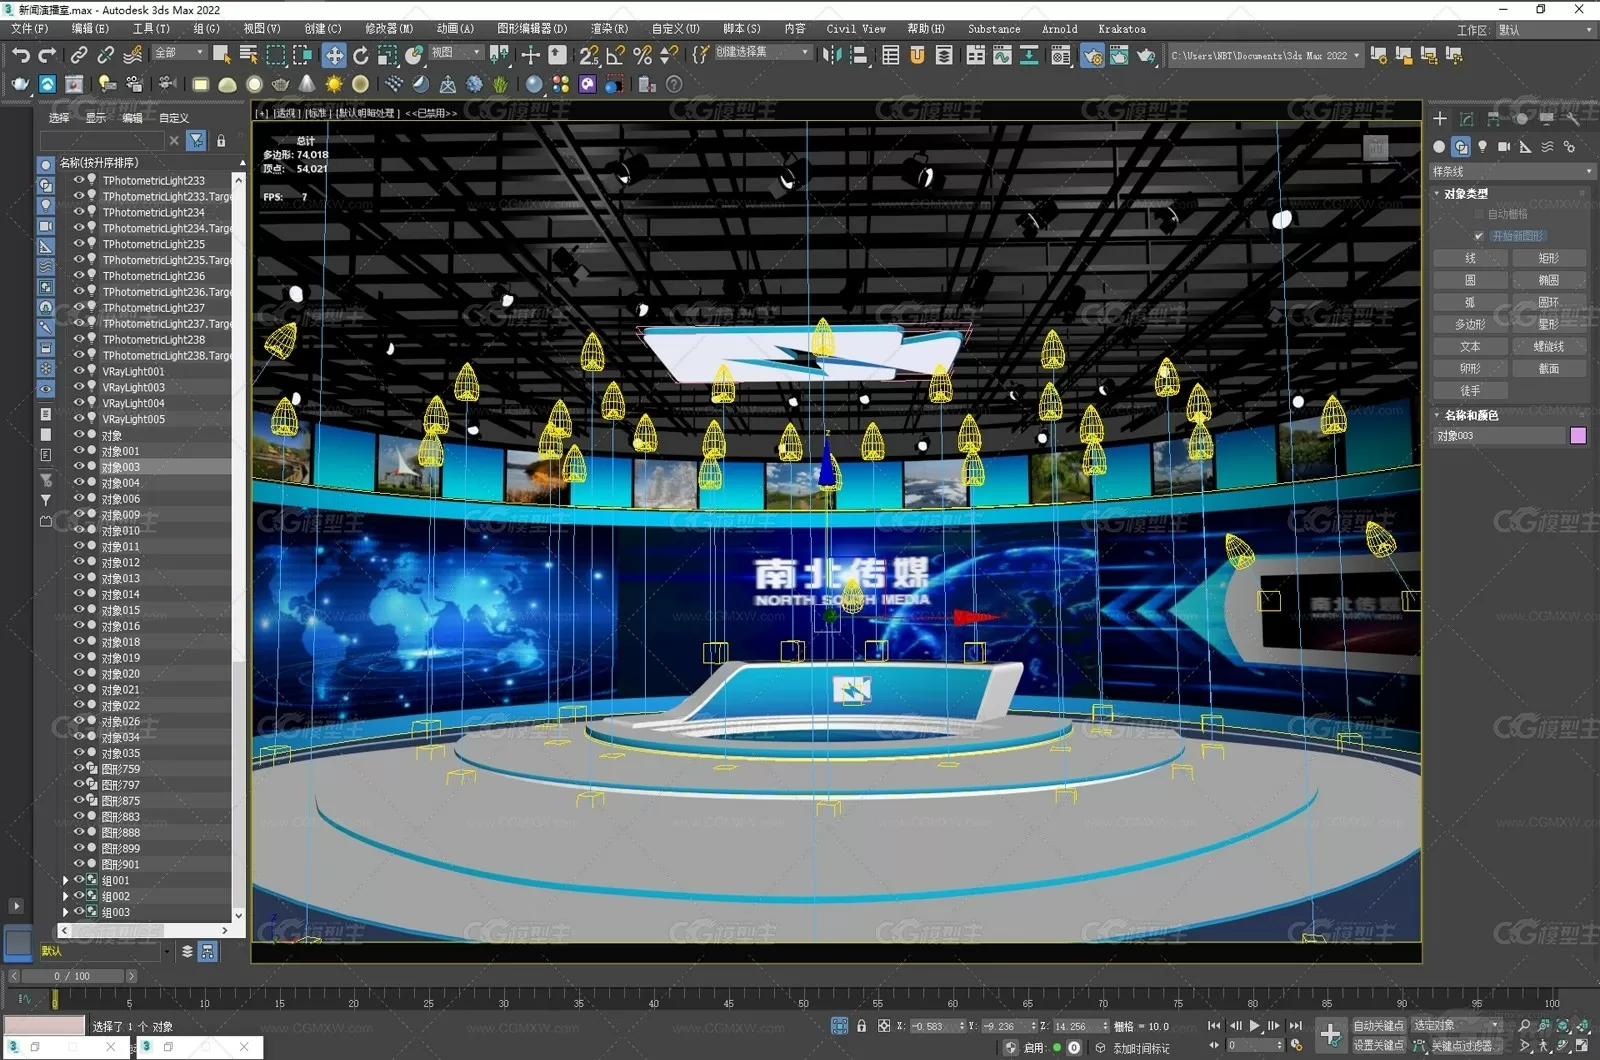
Task: Expand the 组003 tree node
Action: click(x=66, y=913)
